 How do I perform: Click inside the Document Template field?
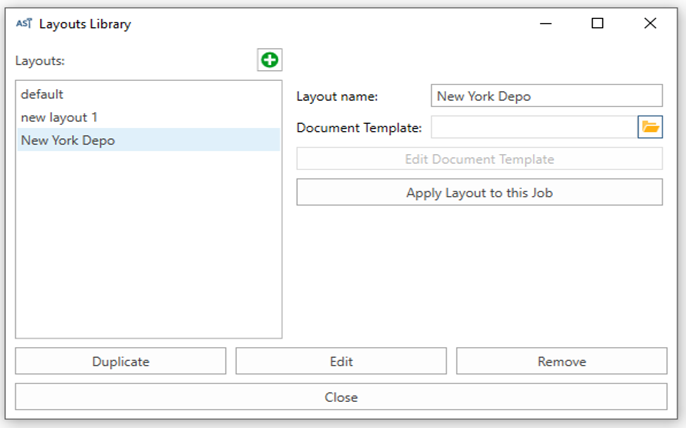tap(534, 127)
